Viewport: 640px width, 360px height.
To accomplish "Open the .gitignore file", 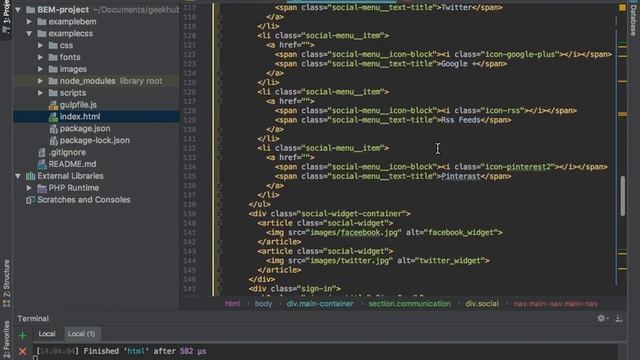I will coord(67,152).
